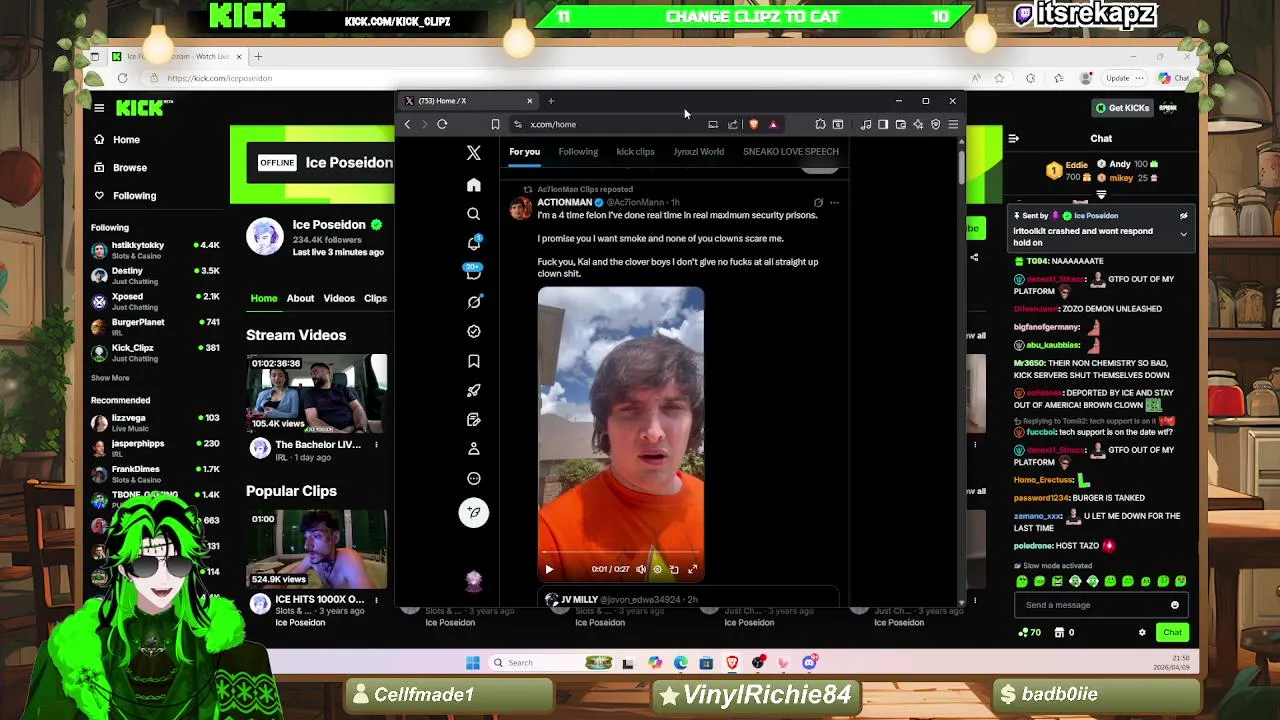Bookmark this page in Brave toolbar
Screen dimensions: 1280x720
495,124
